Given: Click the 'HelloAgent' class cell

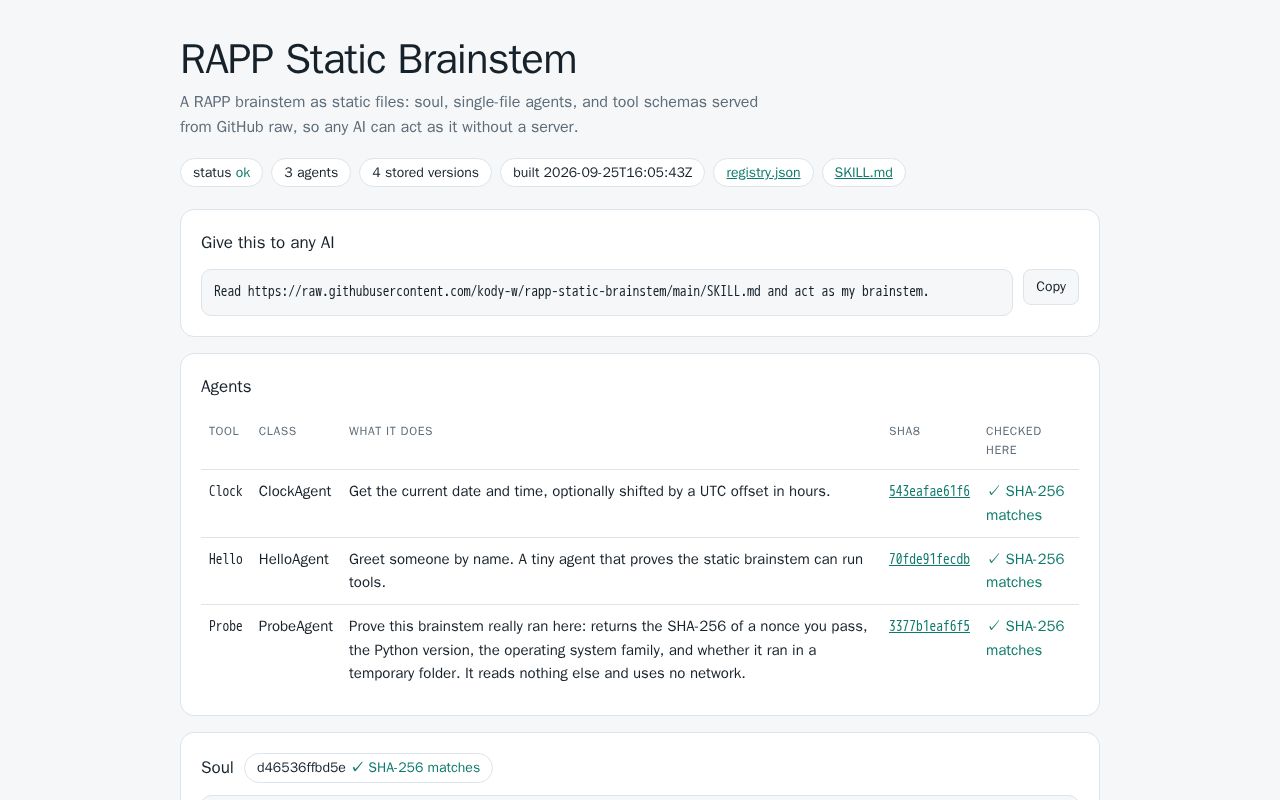Looking at the screenshot, I should [x=294, y=559].
